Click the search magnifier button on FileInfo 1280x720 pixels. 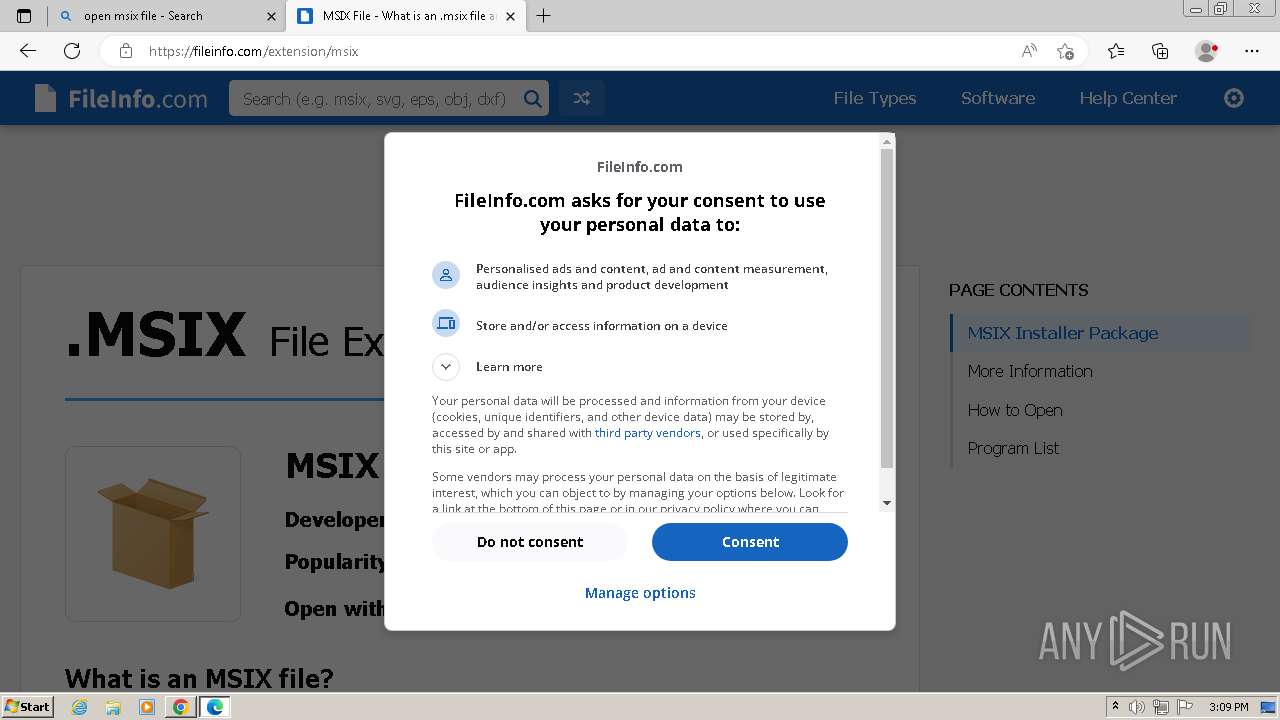(x=533, y=98)
